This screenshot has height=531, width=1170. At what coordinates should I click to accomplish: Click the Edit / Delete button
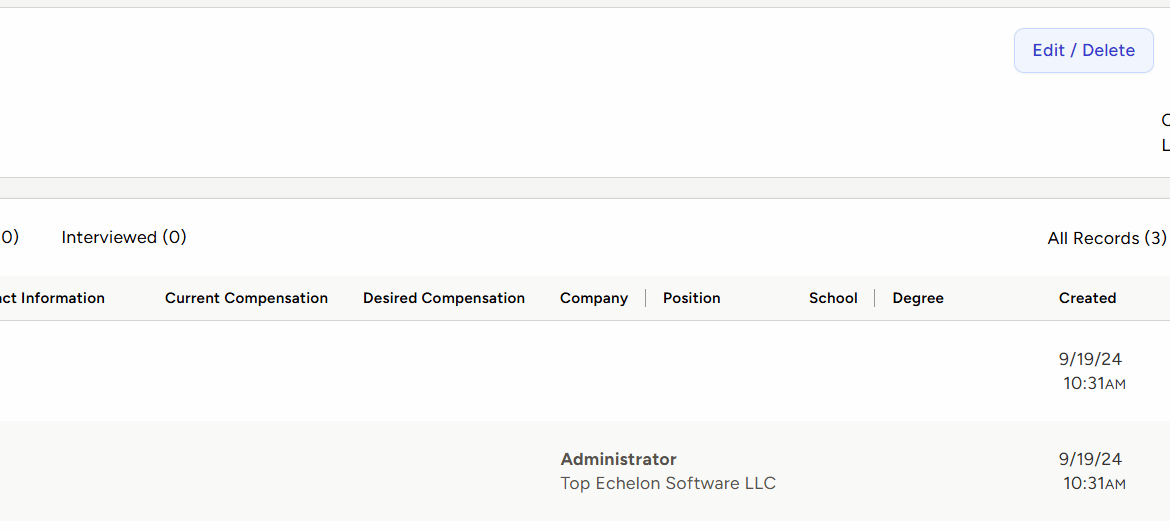[1083, 51]
